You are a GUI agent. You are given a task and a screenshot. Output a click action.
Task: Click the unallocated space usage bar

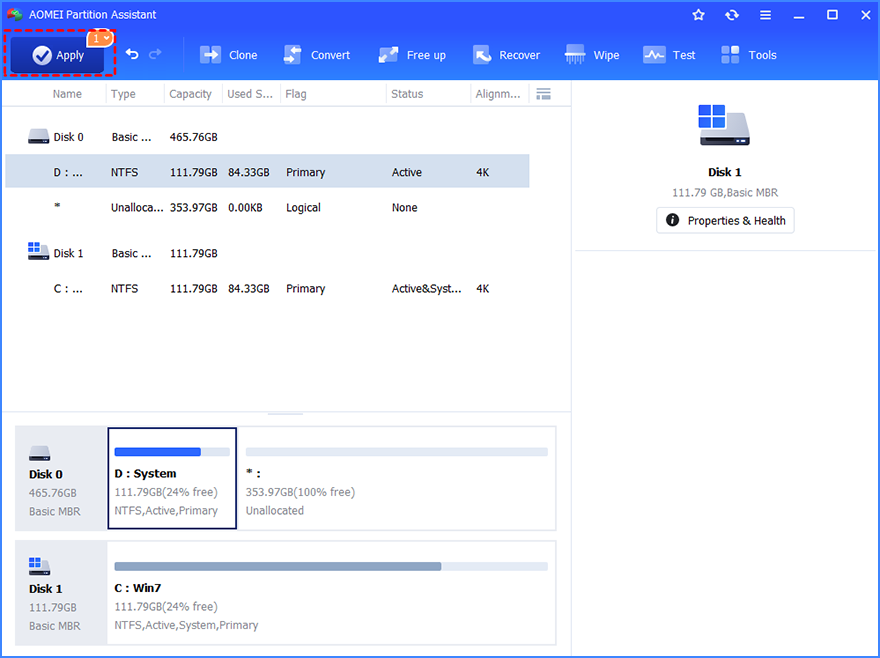(x=397, y=452)
